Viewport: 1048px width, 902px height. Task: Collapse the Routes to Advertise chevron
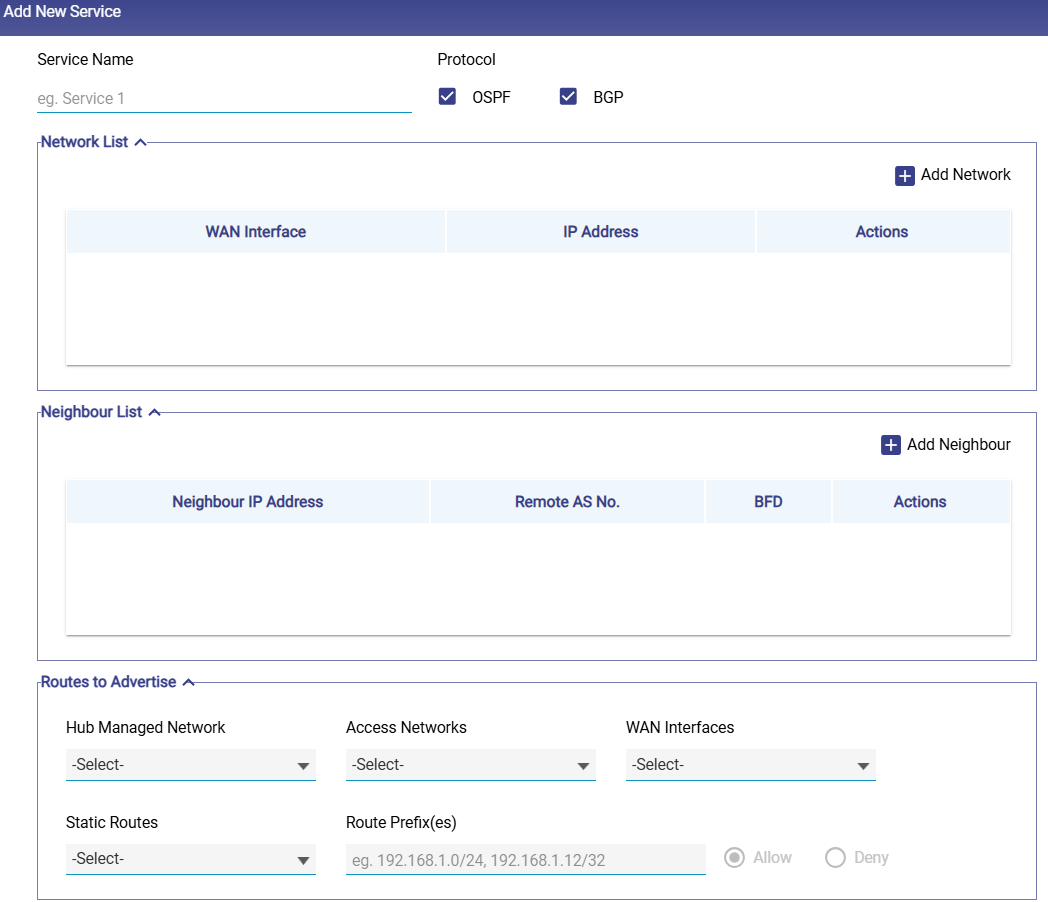188,683
